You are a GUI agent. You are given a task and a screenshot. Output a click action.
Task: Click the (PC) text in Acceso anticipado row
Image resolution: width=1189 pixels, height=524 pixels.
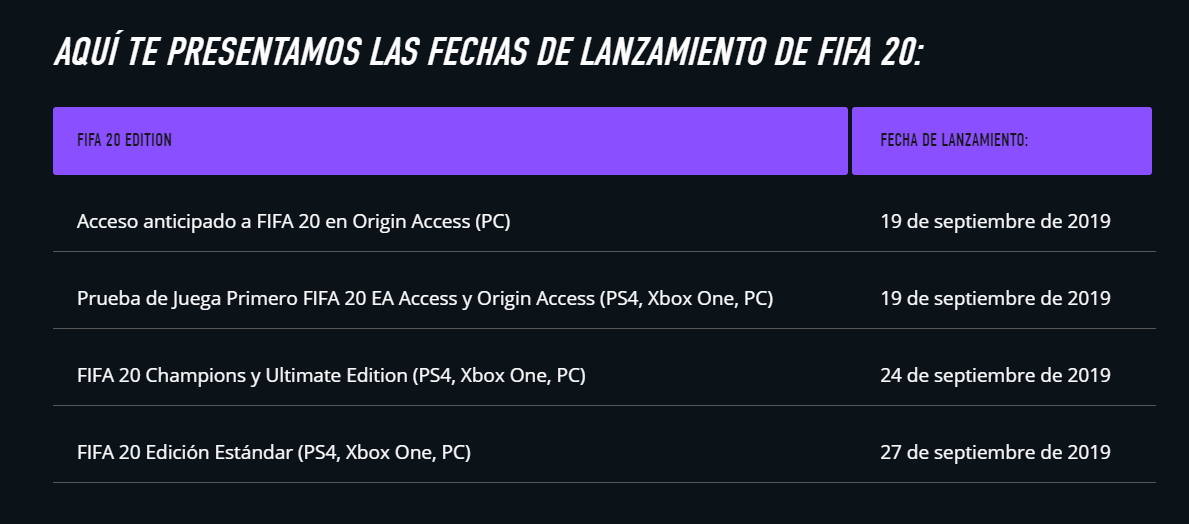tap(492, 222)
